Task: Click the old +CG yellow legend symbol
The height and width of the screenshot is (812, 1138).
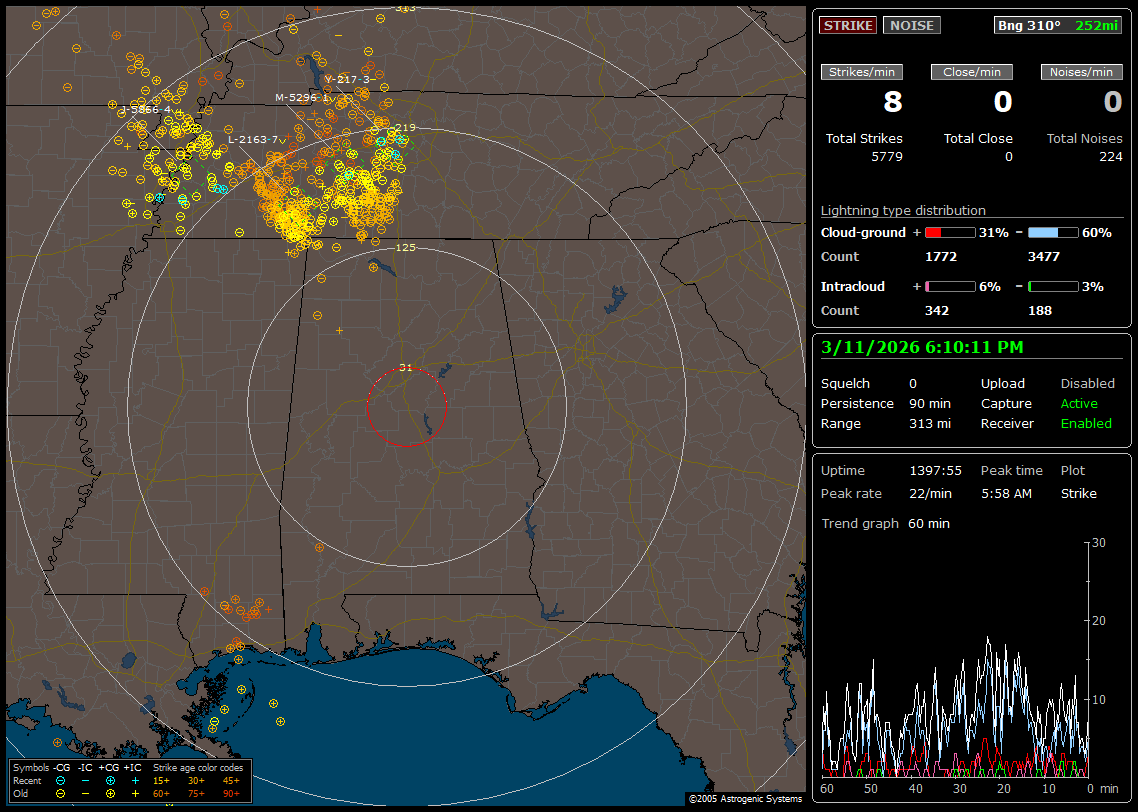Action: pos(110,793)
